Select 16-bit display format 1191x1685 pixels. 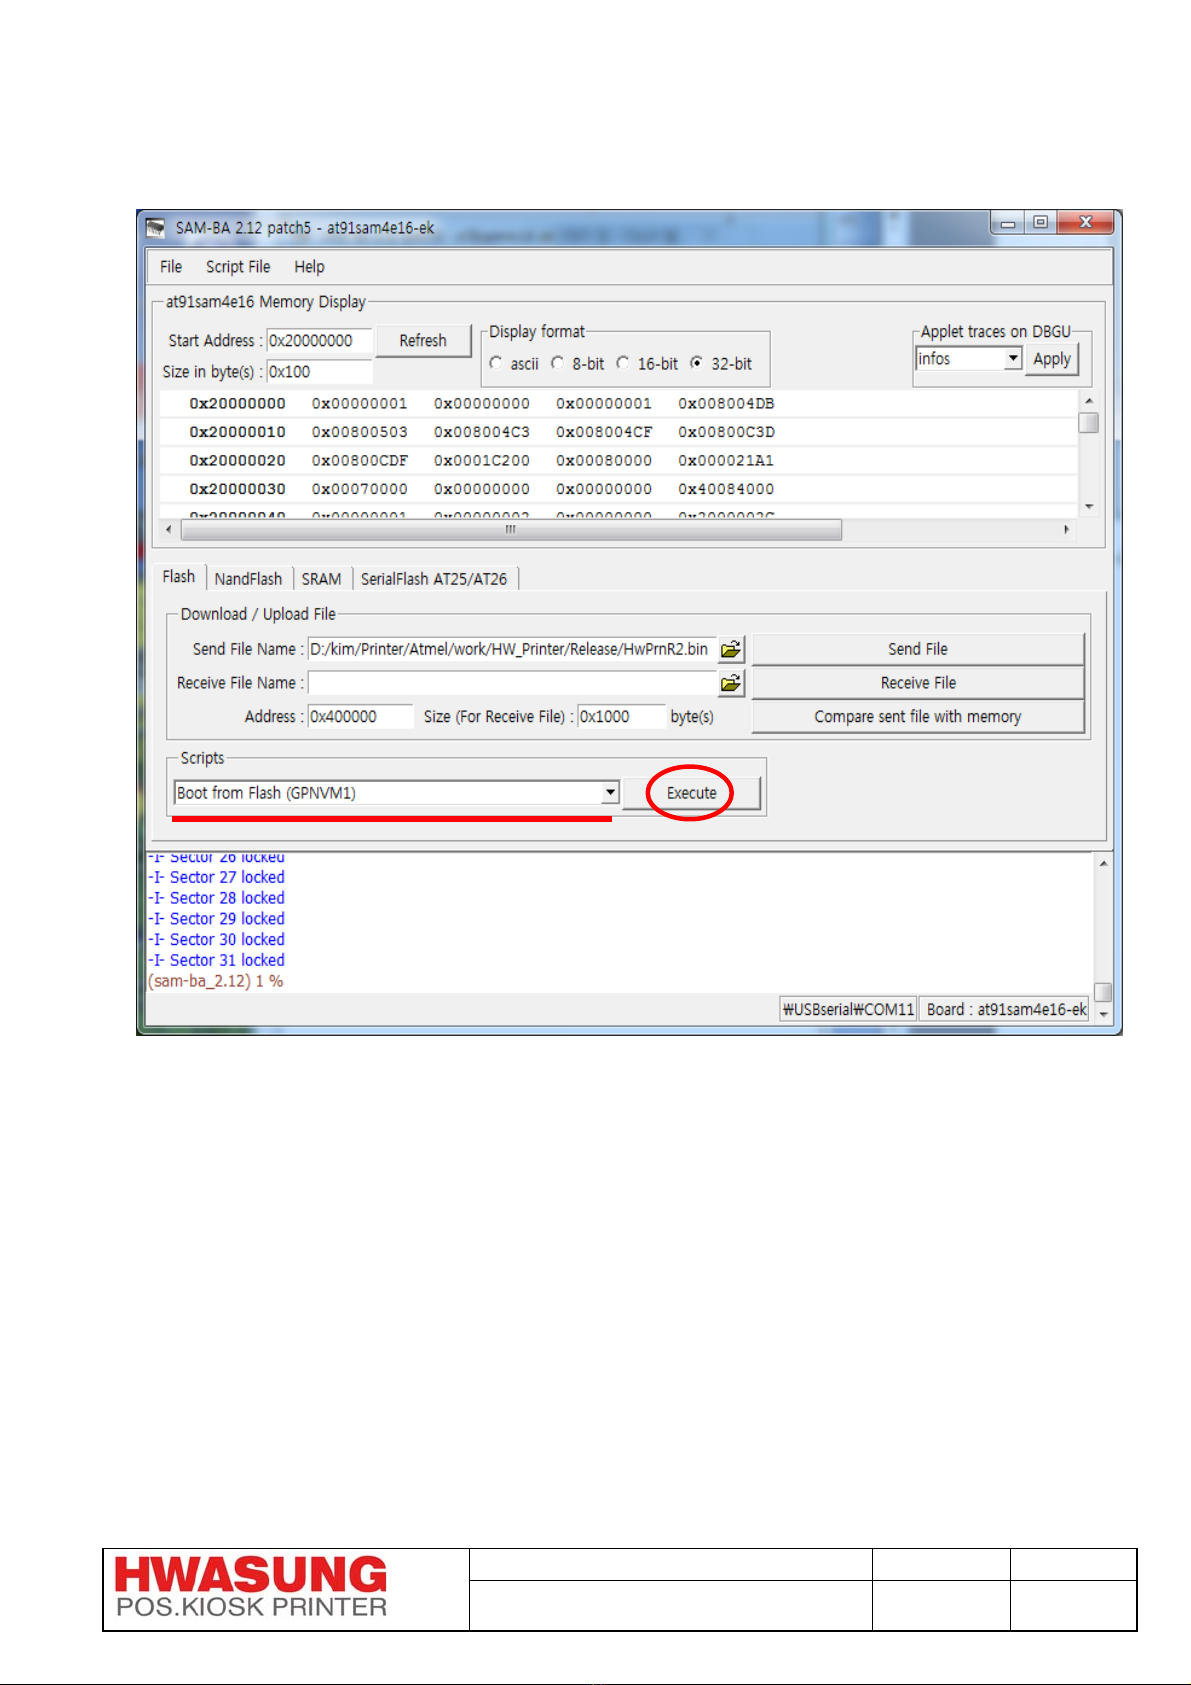[623, 363]
